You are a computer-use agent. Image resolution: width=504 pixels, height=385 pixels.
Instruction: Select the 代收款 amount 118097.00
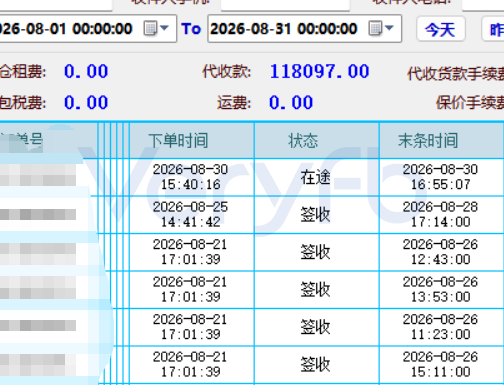click(x=319, y=71)
